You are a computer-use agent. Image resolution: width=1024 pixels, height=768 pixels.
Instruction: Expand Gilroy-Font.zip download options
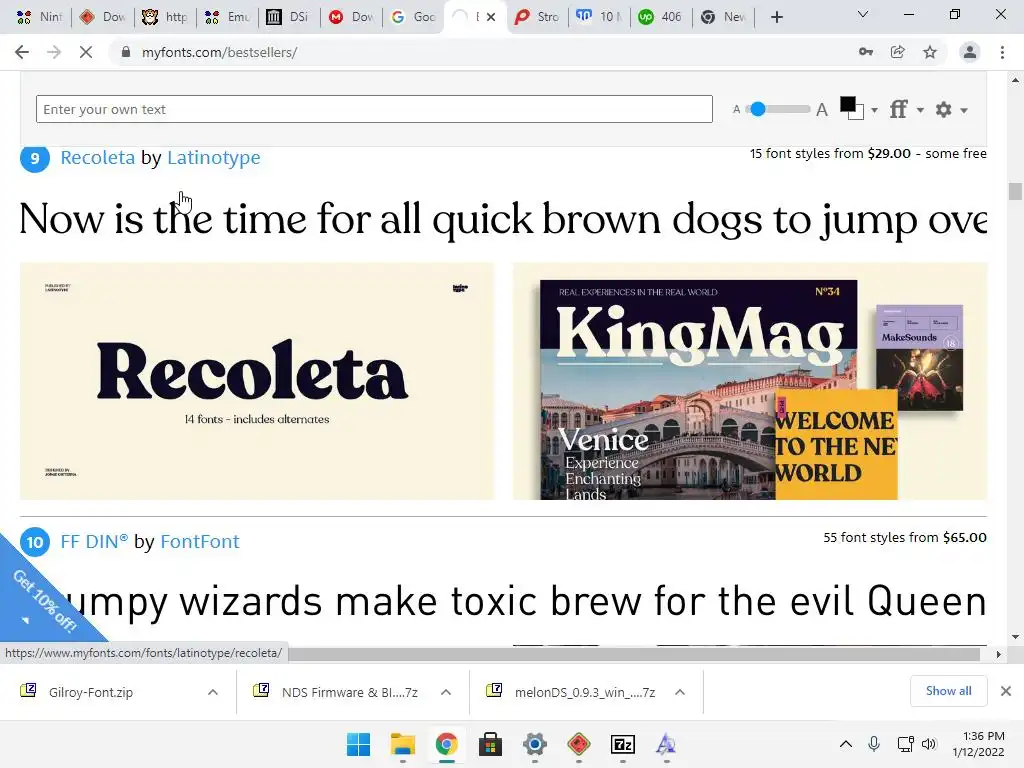(x=213, y=692)
